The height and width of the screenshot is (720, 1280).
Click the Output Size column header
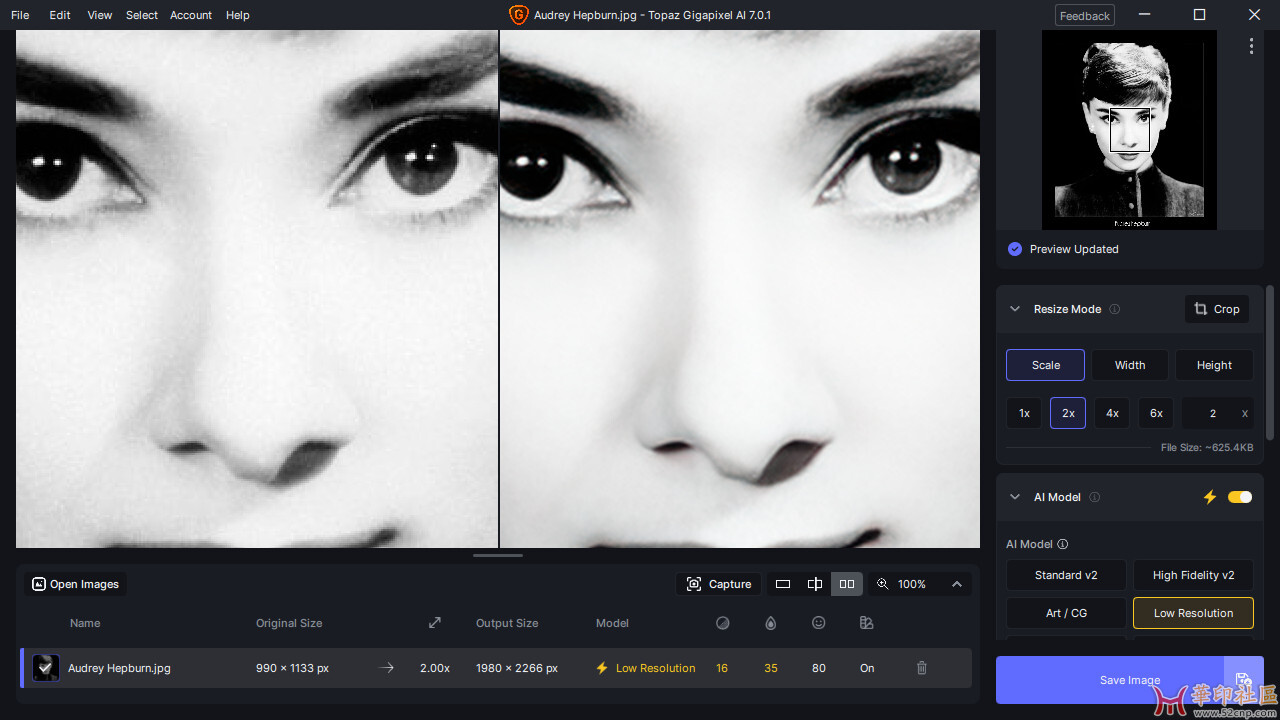[x=507, y=623]
